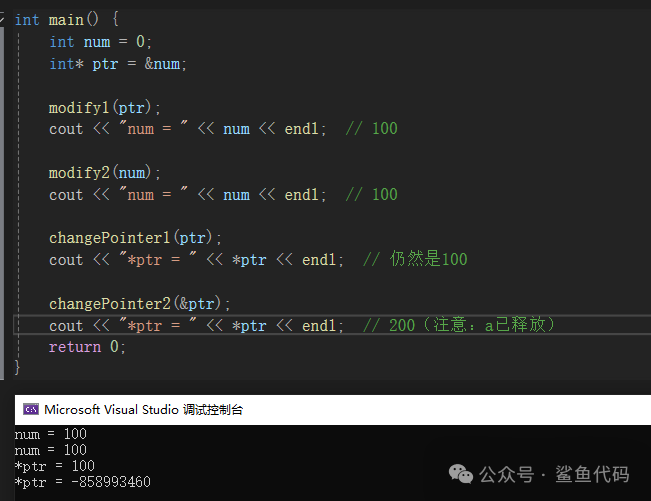Screen dimensions: 651x501
Task: Click the 'changePointer2(&ptr);' call
Action: click(140, 303)
